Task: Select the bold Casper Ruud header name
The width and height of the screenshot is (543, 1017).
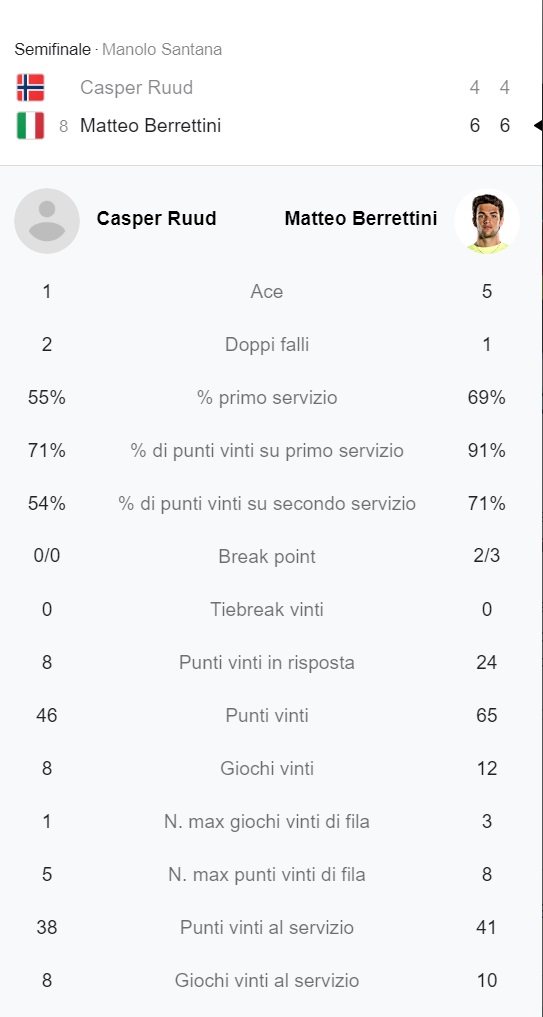Action: click(156, 219)
